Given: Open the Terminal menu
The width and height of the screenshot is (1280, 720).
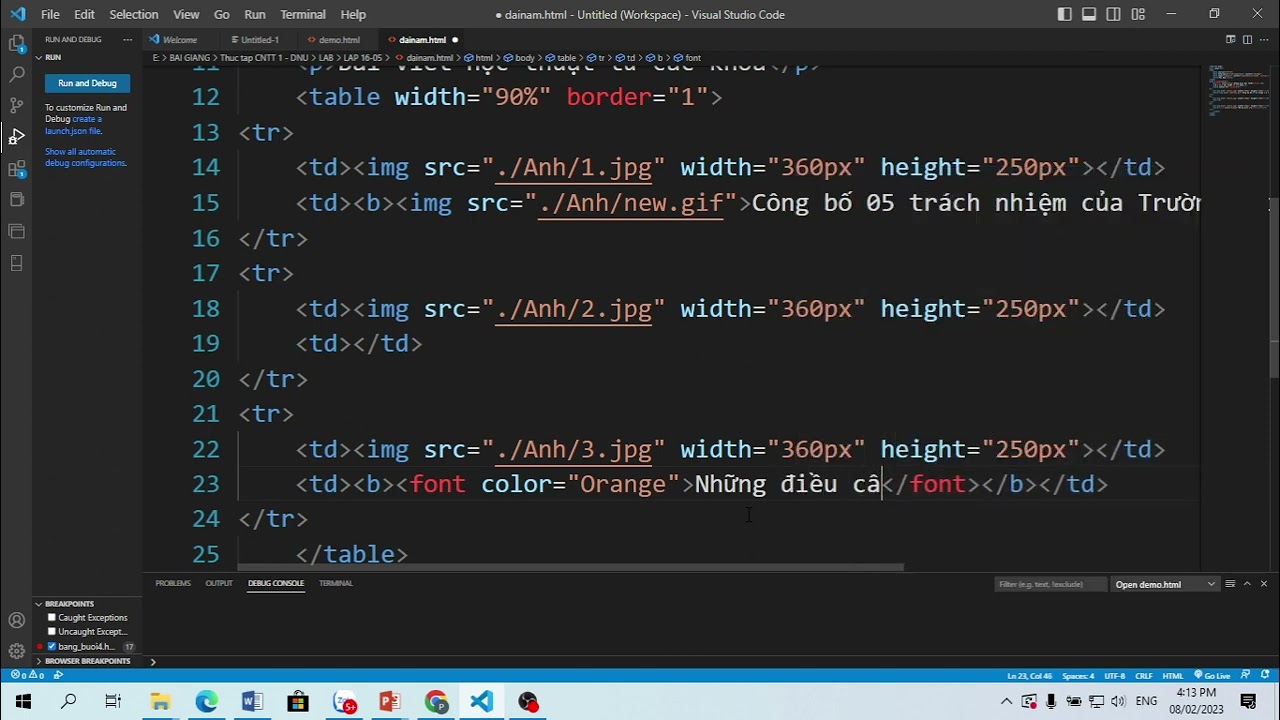Looking at the screenshot, I should point(303,14).
